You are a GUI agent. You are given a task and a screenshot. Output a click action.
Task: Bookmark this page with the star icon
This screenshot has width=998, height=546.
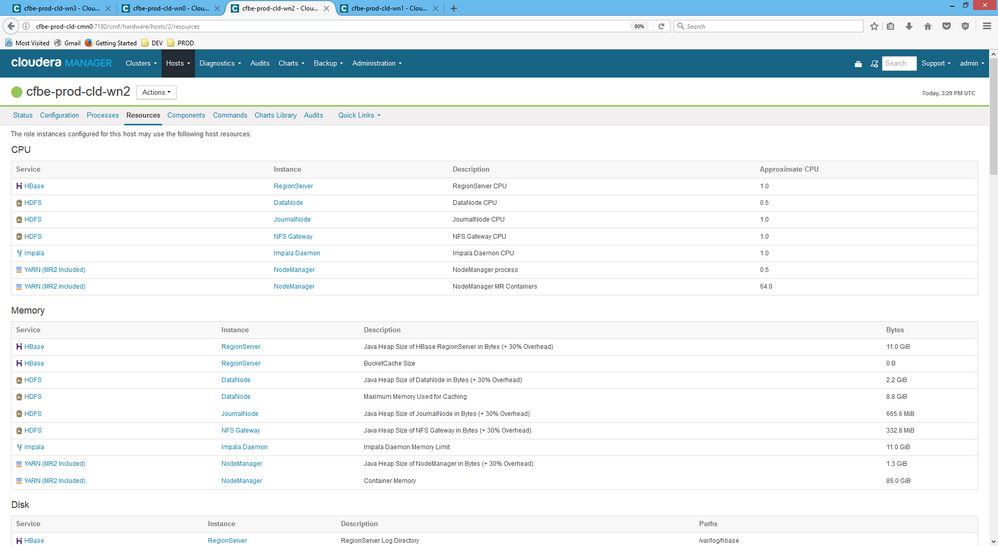point(874,26)
